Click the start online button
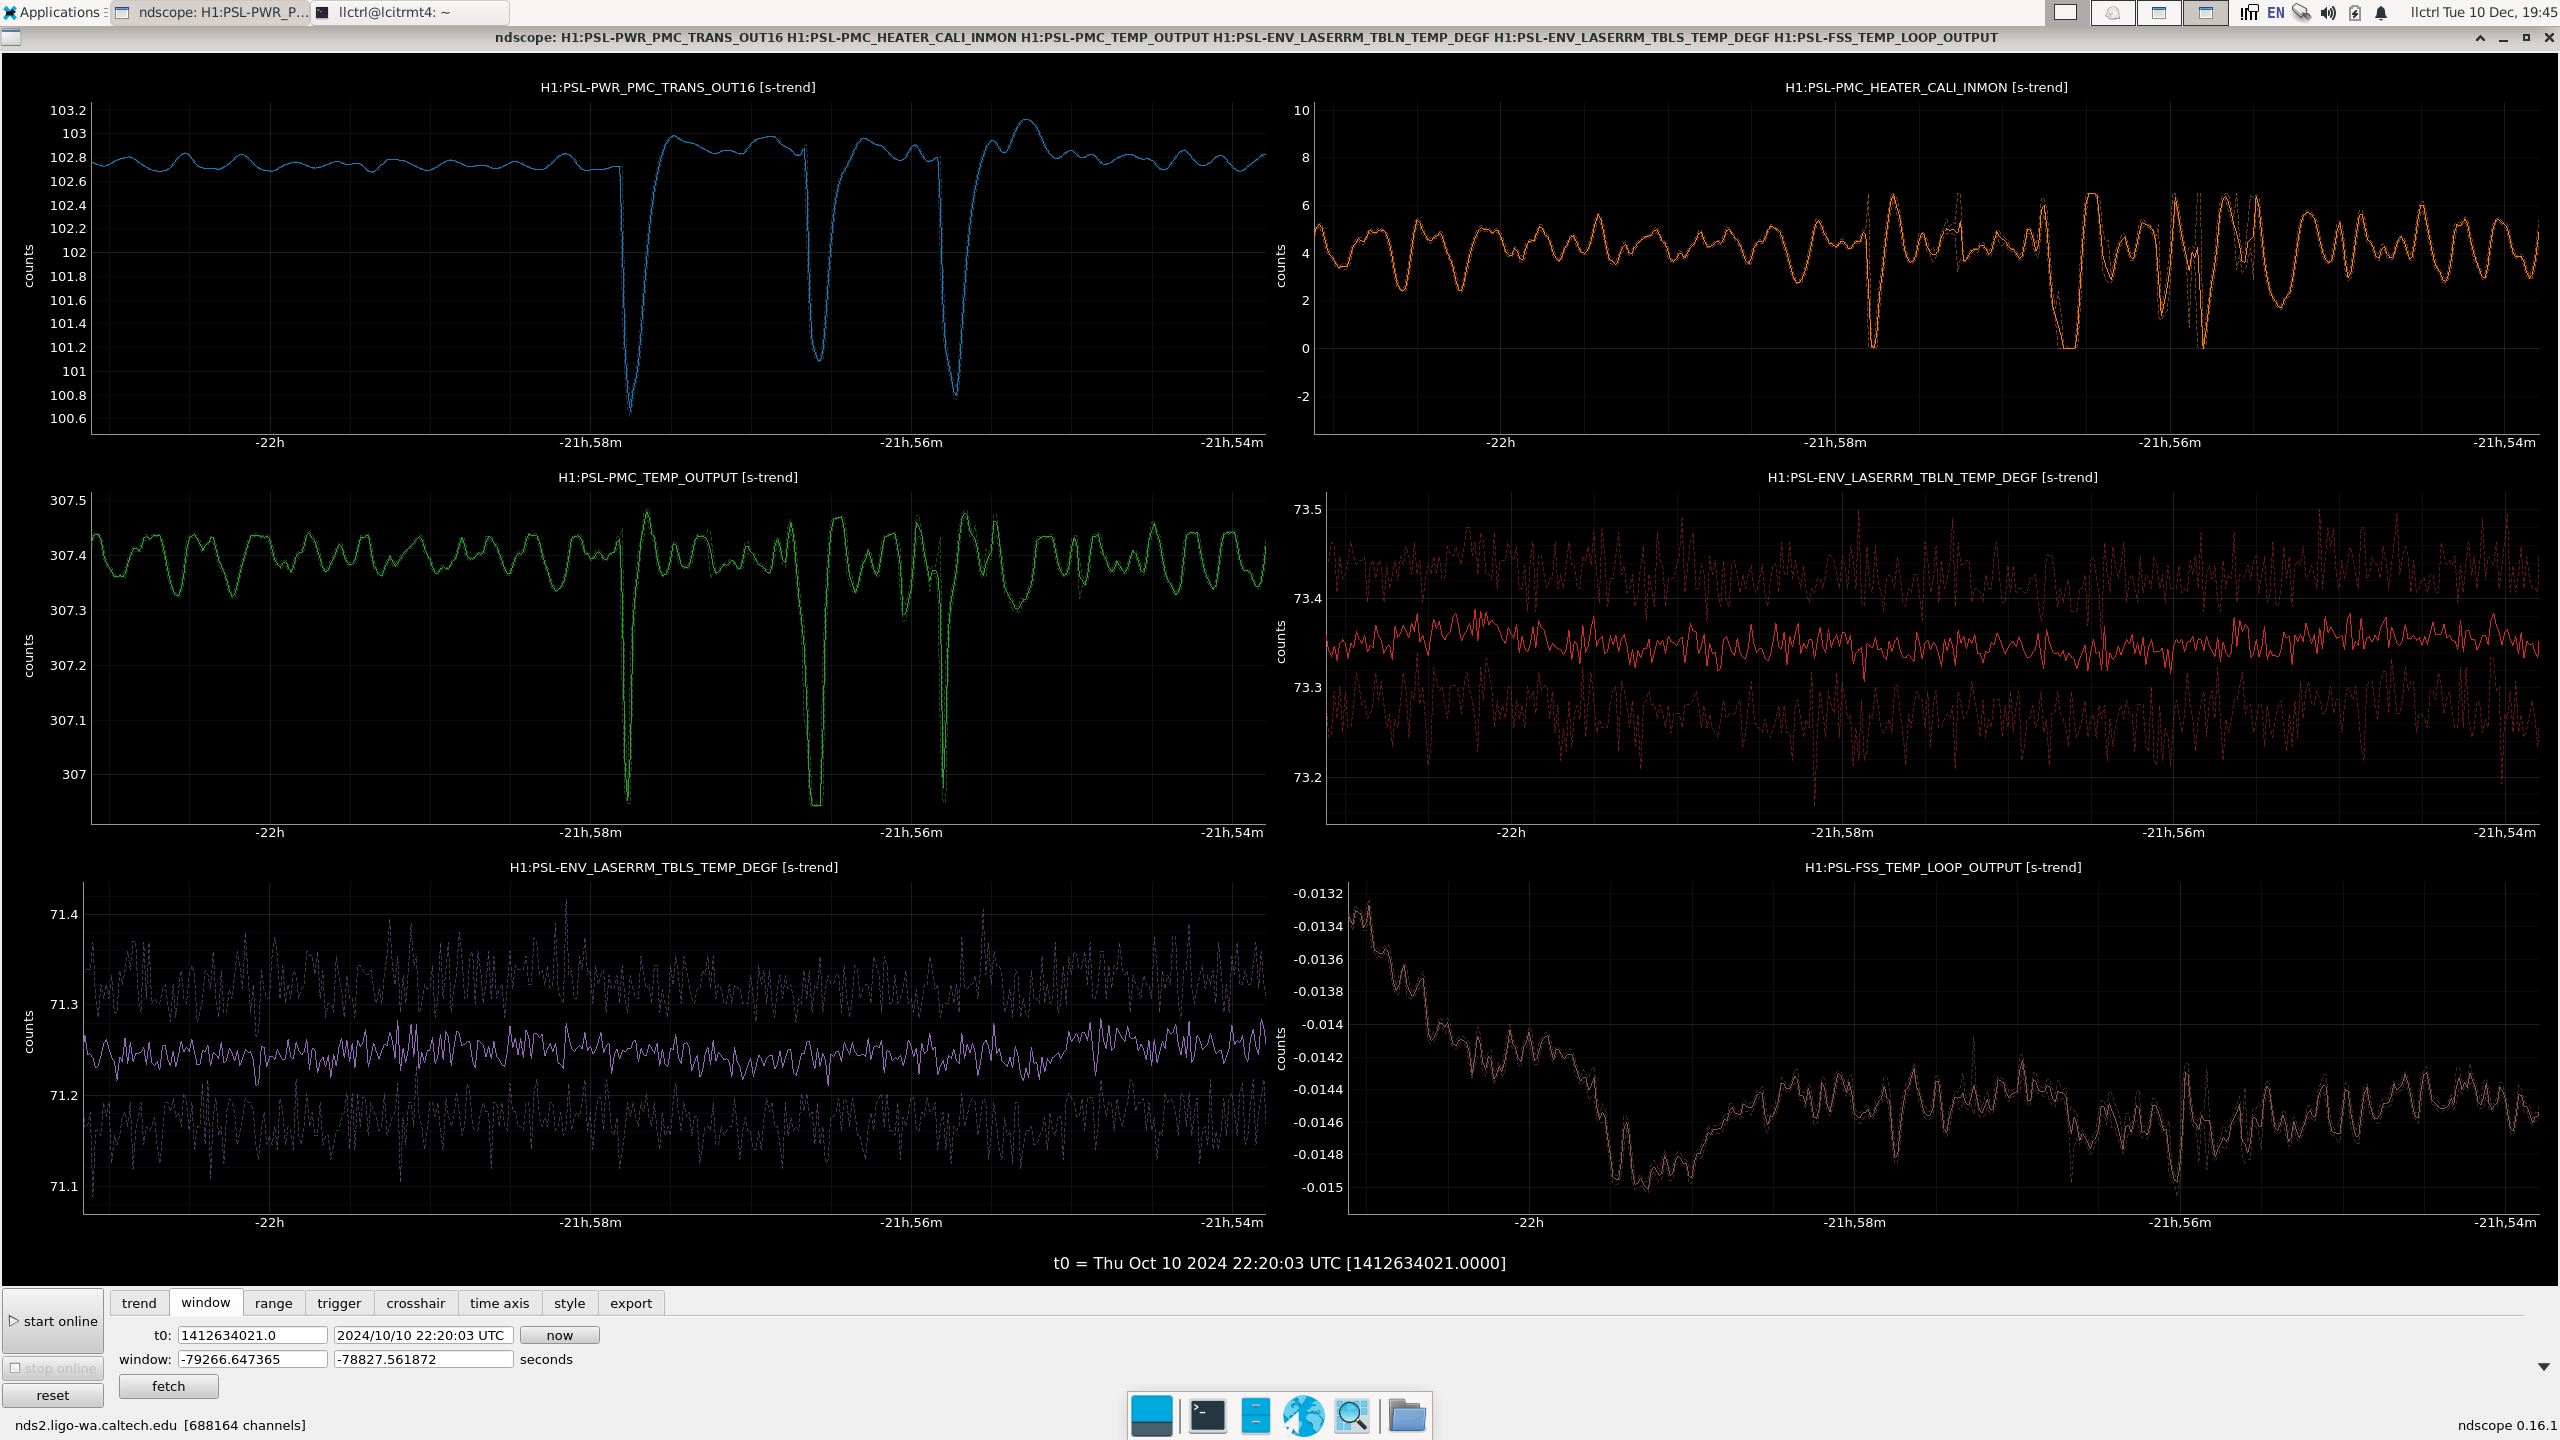The width and height of the screenshot is (2560, 1440). coord(53,1321)
